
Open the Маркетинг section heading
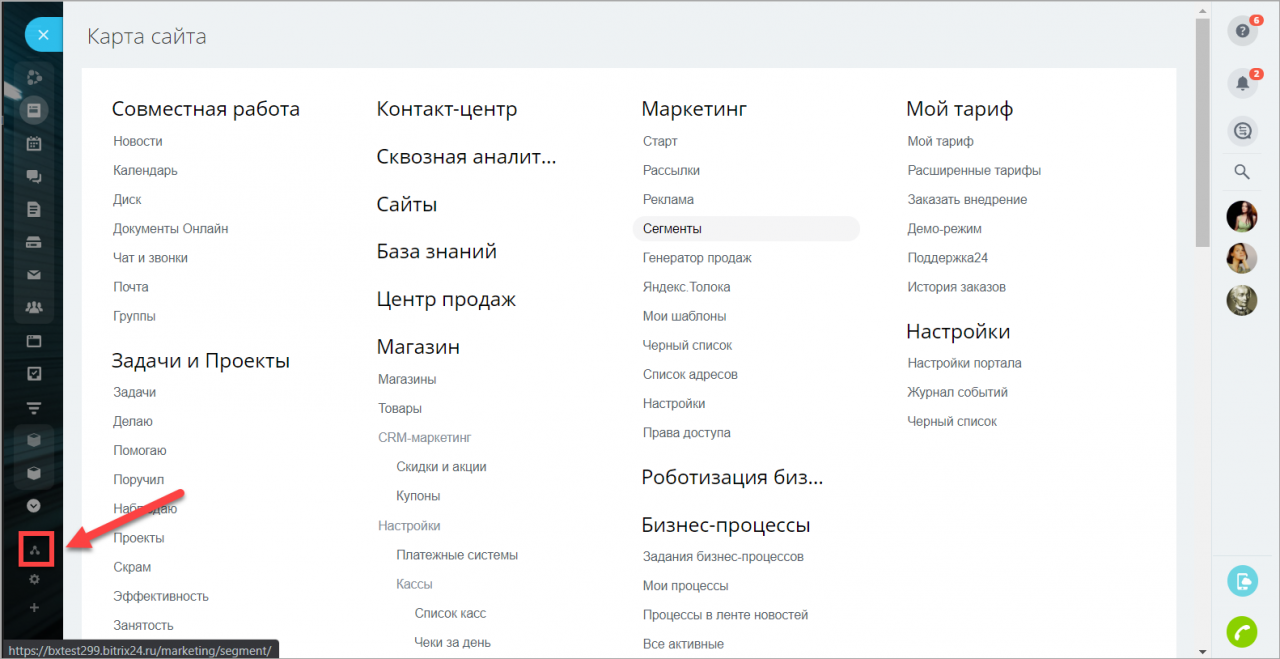[694, 109]
